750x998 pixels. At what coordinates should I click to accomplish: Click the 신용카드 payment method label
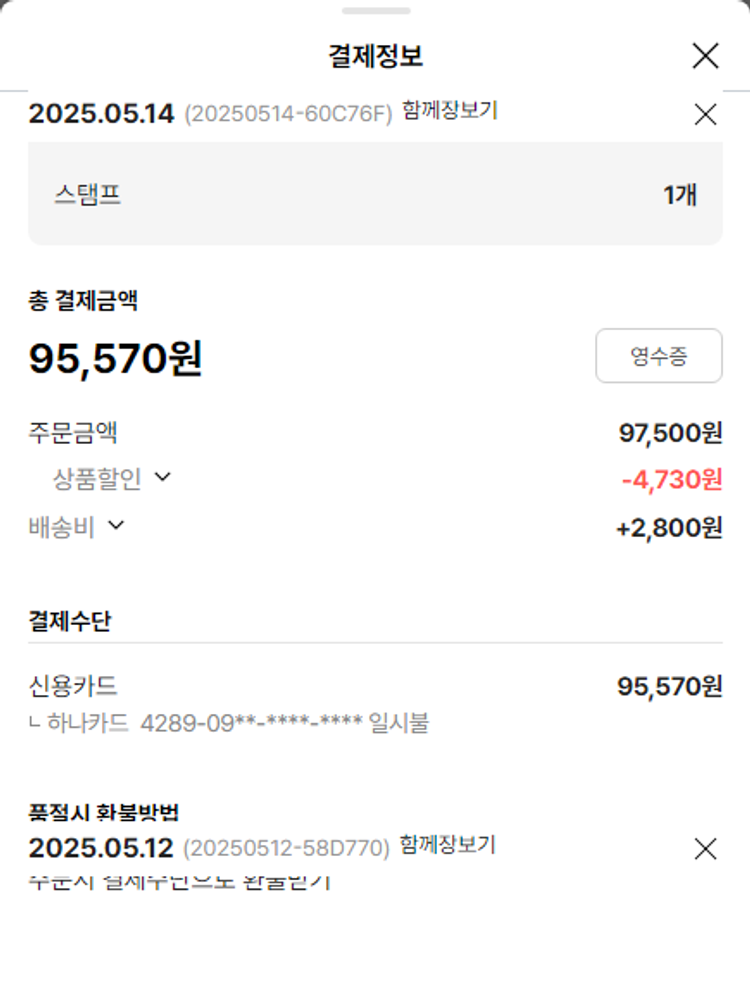pyautogui.click(x=73, y=686)
